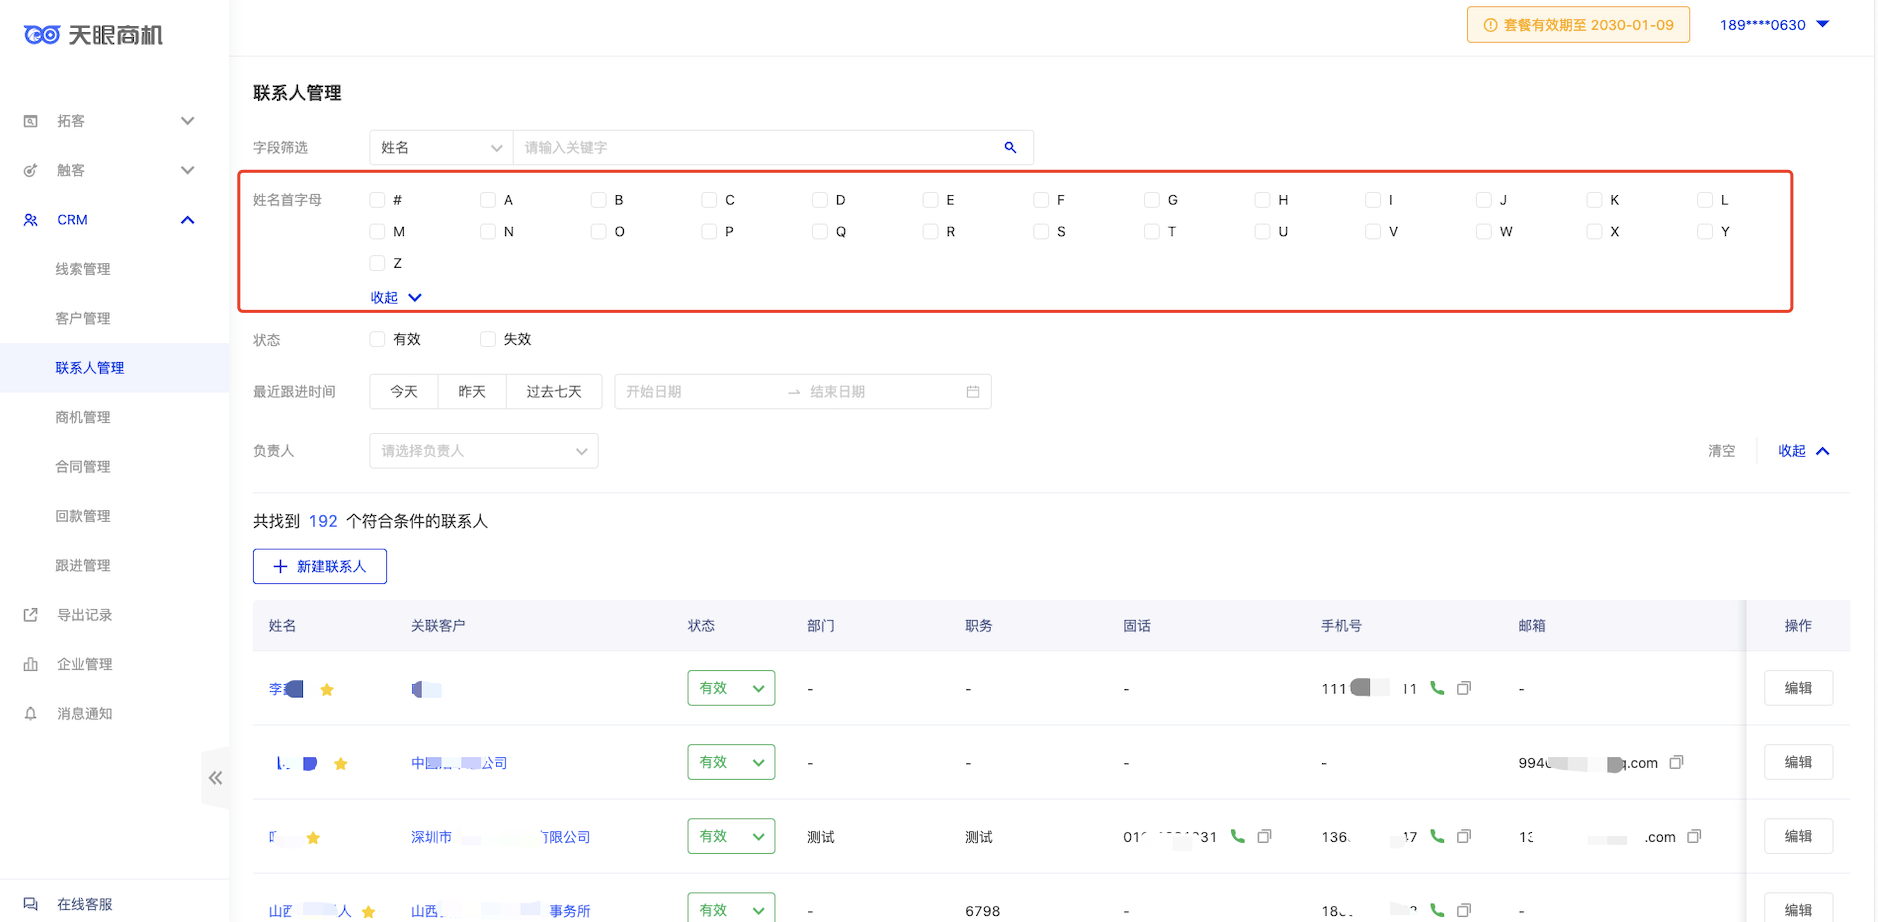Click the search magnifier icon in keyword field
Image resolution: width=1878 pixels, height=922 pixels.
tap(1010, 147)
